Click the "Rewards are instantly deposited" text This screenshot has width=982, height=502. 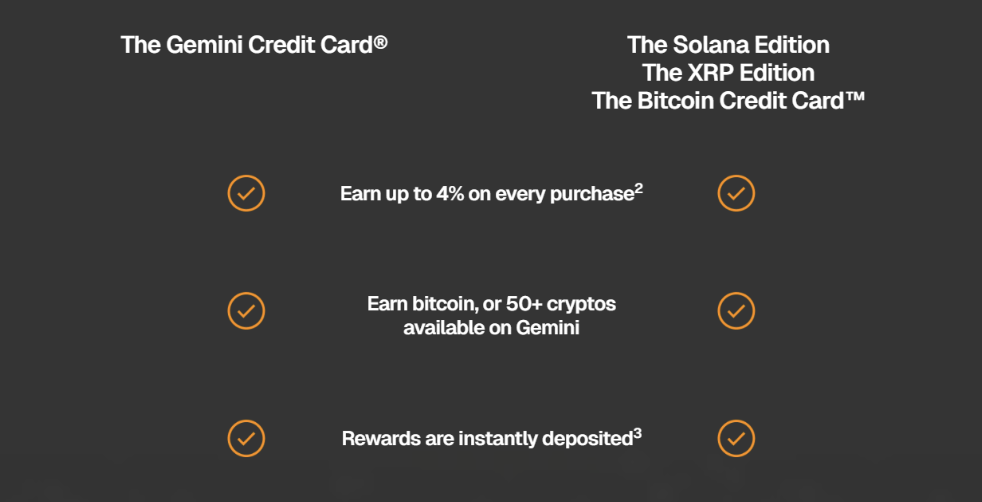pyautogui.click(x=487, y=439)
